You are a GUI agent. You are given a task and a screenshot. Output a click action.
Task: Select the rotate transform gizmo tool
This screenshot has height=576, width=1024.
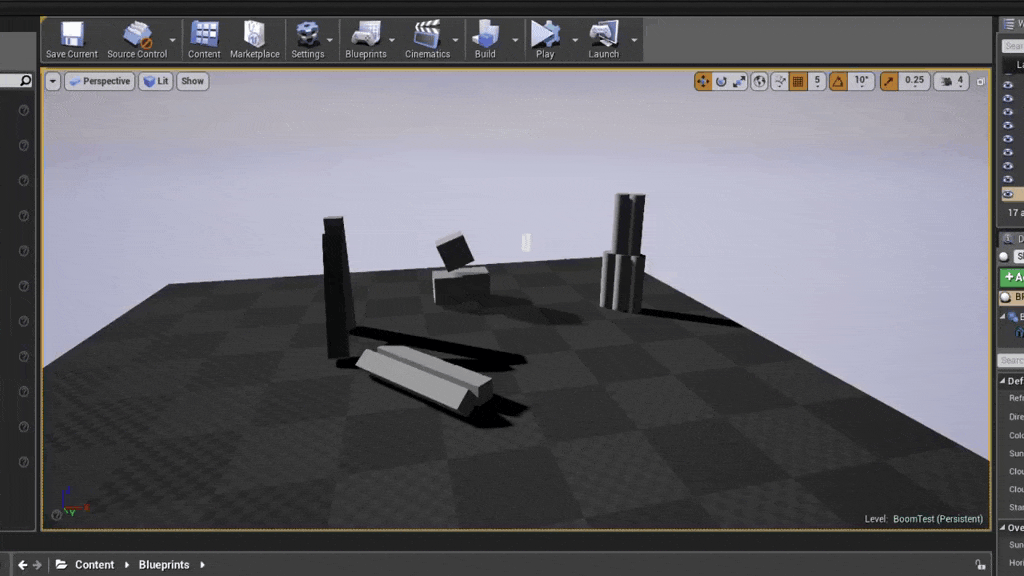pos(721,81)
